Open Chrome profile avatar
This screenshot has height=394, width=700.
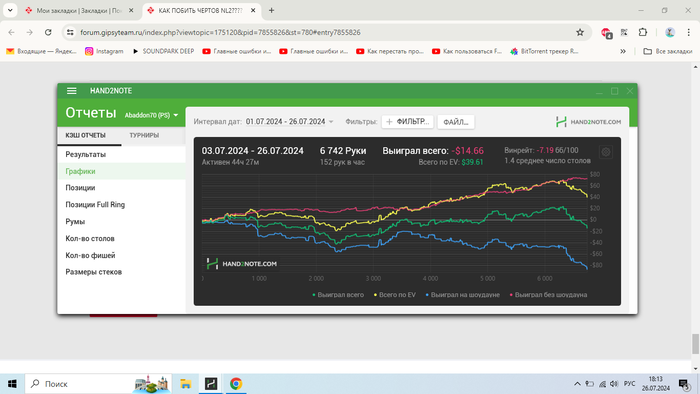tap(670, 32)
